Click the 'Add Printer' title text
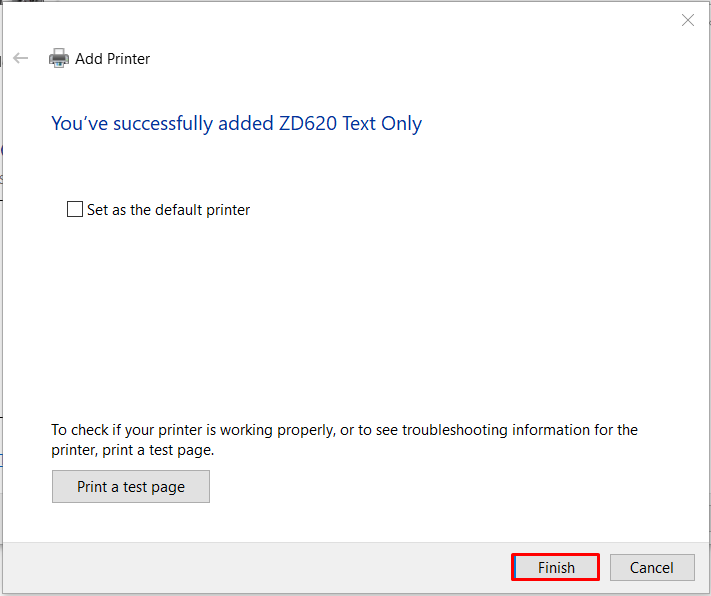The width and height of the screenshot is (711, 596). (113, 59)
